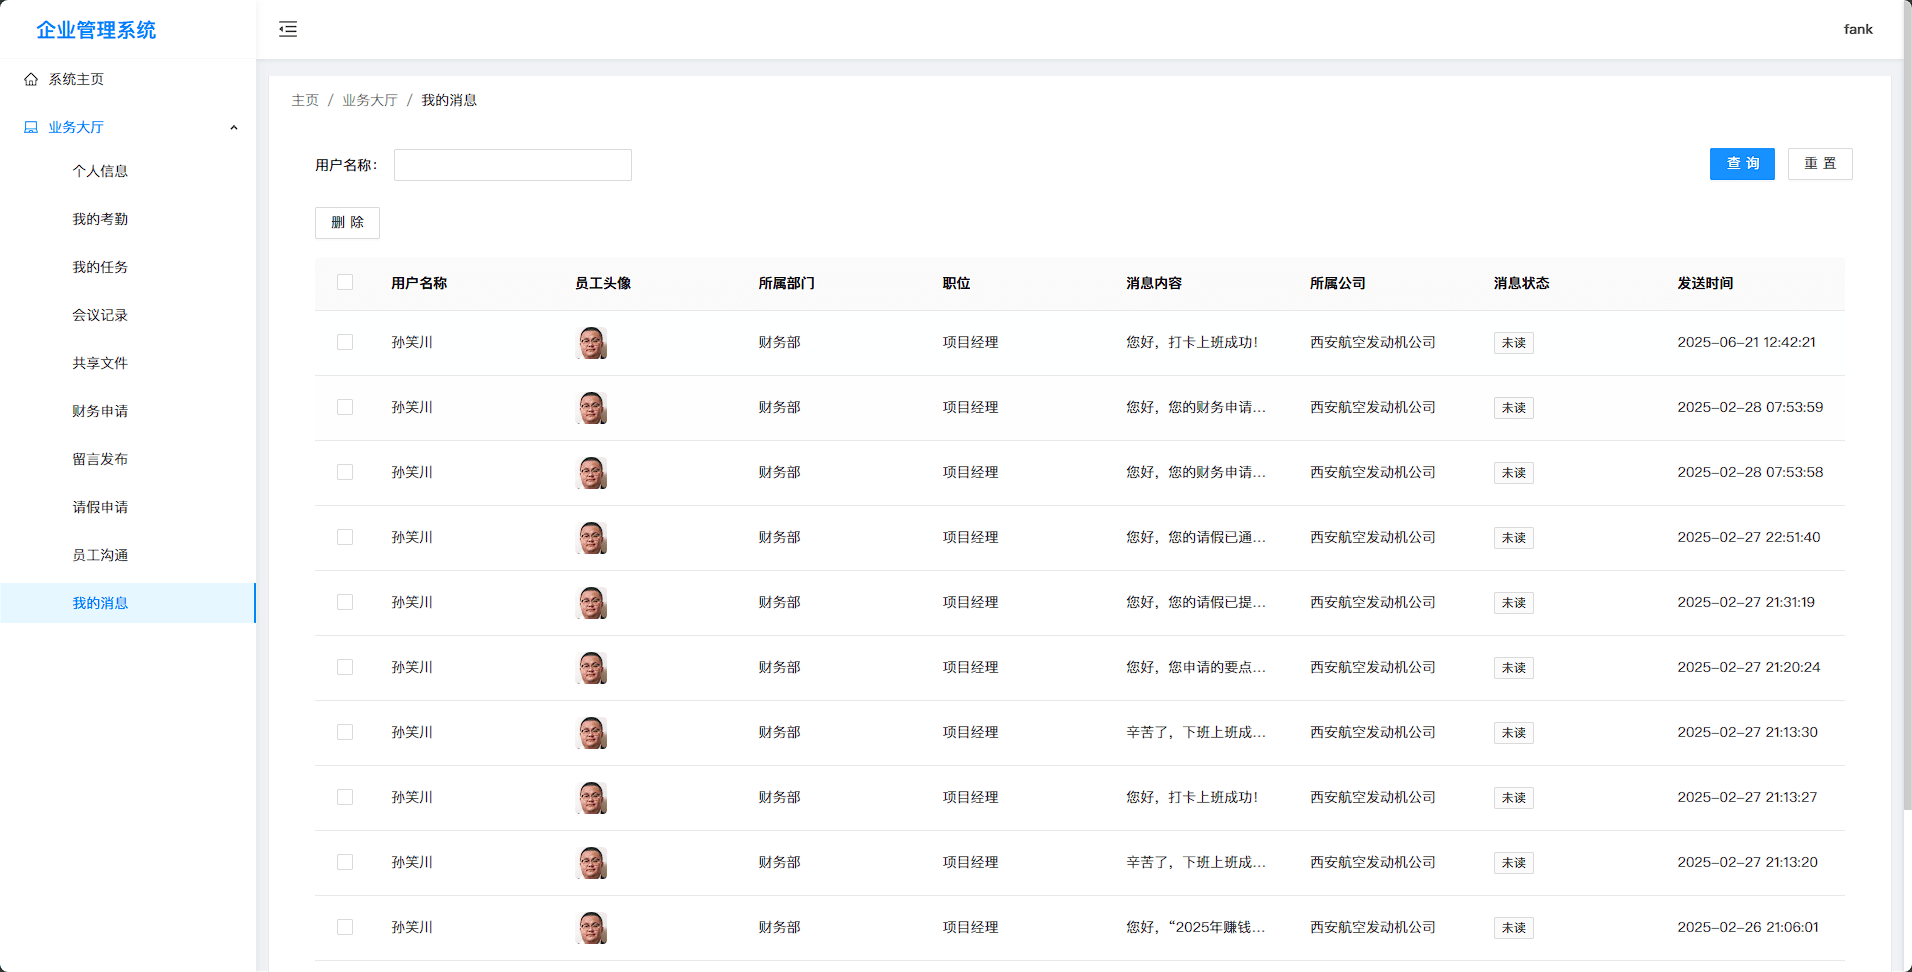Click the 业务大厅 laptop icon

[x=31, y=127]
